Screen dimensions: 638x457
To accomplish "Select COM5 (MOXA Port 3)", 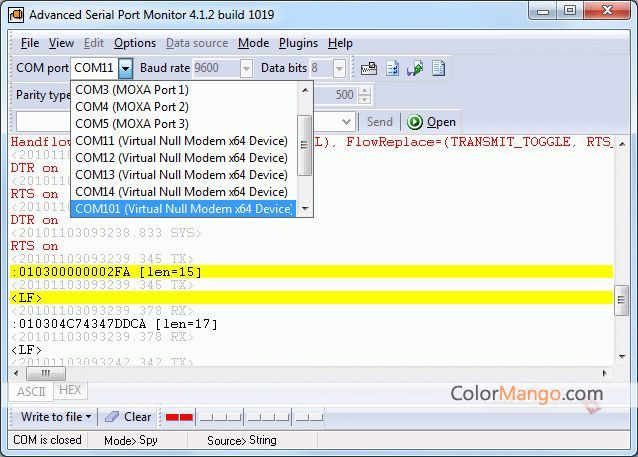I will 184,124.
